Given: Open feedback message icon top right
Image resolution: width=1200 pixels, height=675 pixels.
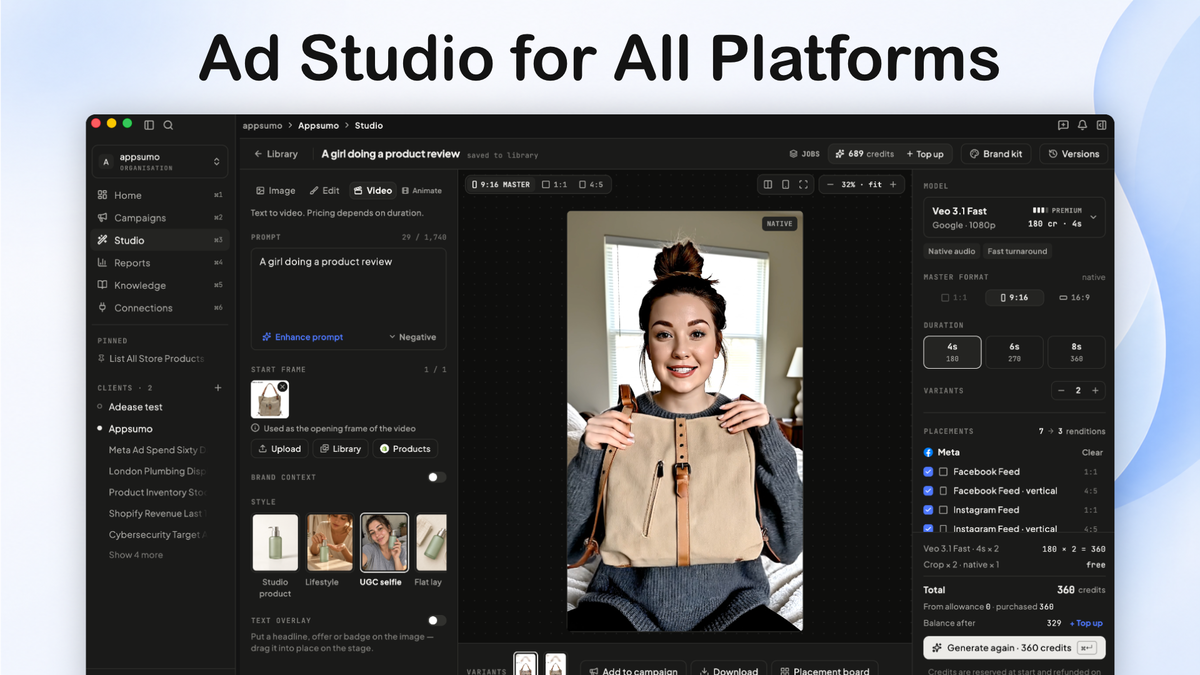Looking at the screenshot, I should pos(1063,125).
